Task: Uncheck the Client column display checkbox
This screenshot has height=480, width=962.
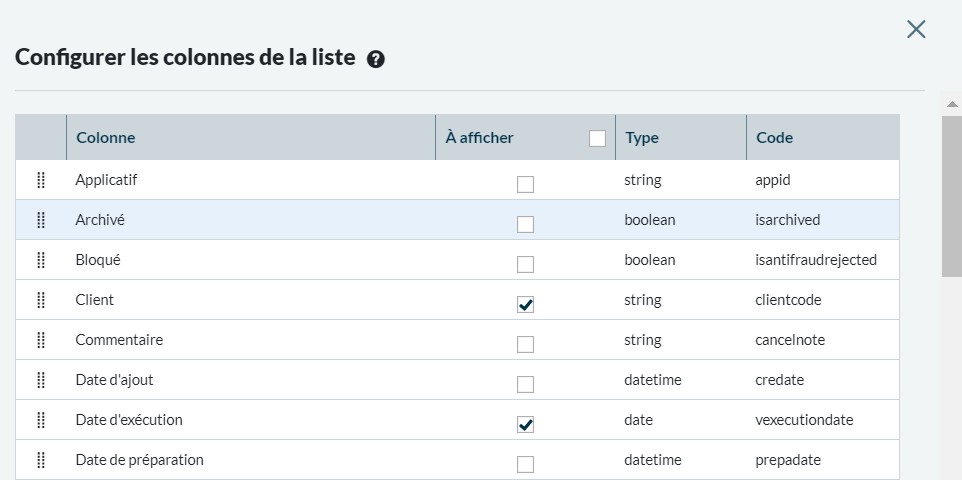Action: 525,304
